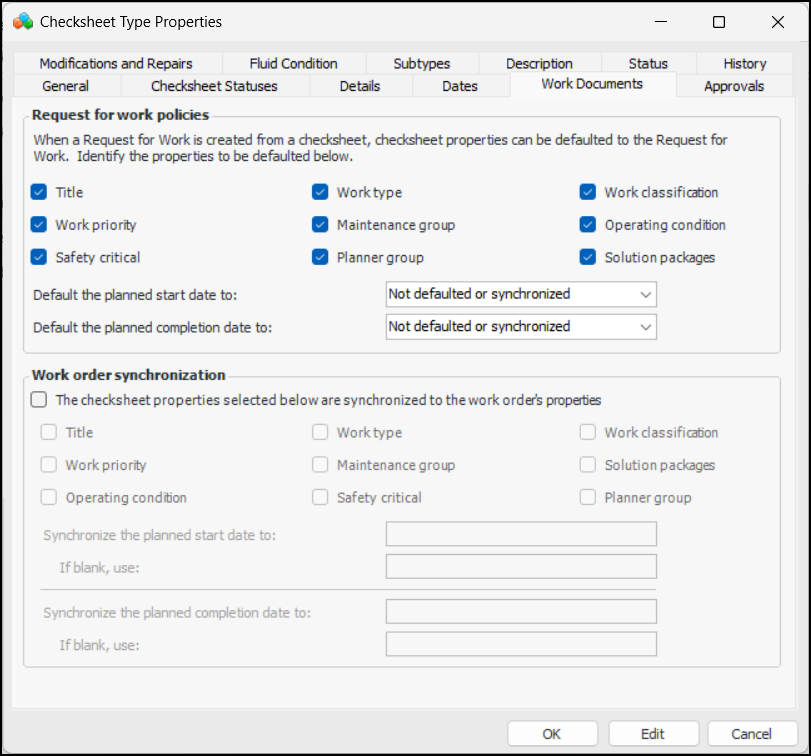Expand the default planned completion date dropdown

(x=521, y=326)
